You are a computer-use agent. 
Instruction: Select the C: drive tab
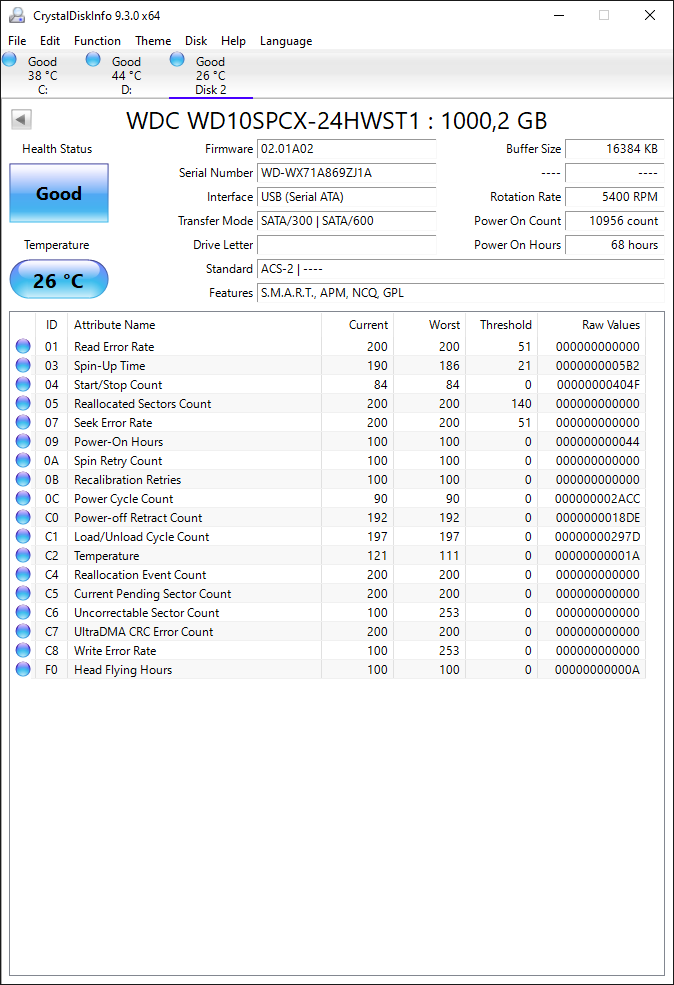click(x=42, y=75)
